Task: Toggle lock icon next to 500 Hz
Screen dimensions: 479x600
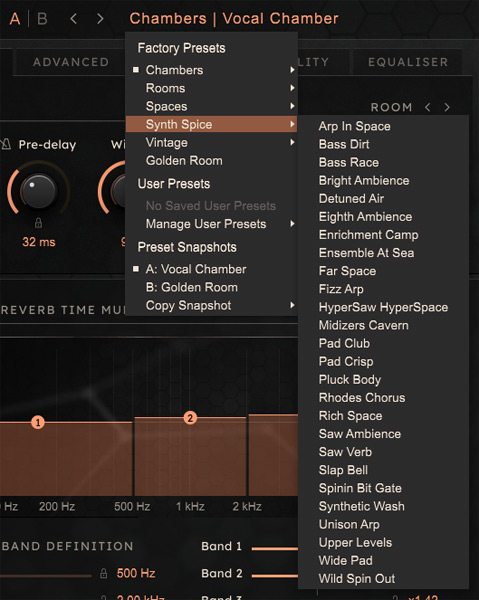Action: pyautogui.click(x=103, y=573)
